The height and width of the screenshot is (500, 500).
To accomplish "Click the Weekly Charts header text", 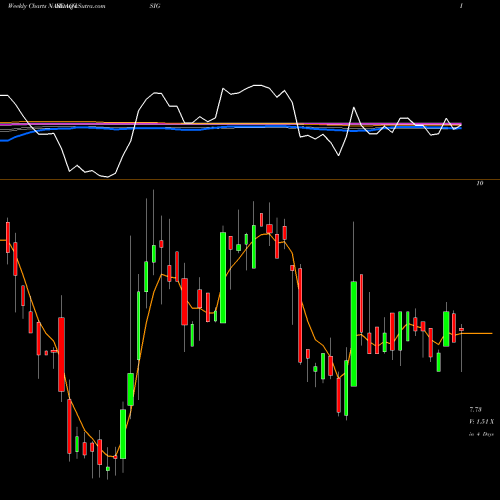I will coord(28,6).
